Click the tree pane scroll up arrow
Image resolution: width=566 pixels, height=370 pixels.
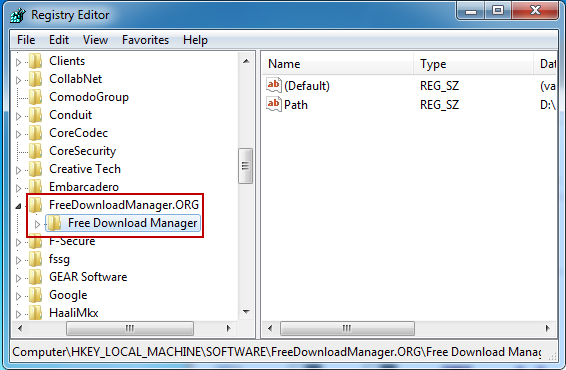(x=246, y=61)
